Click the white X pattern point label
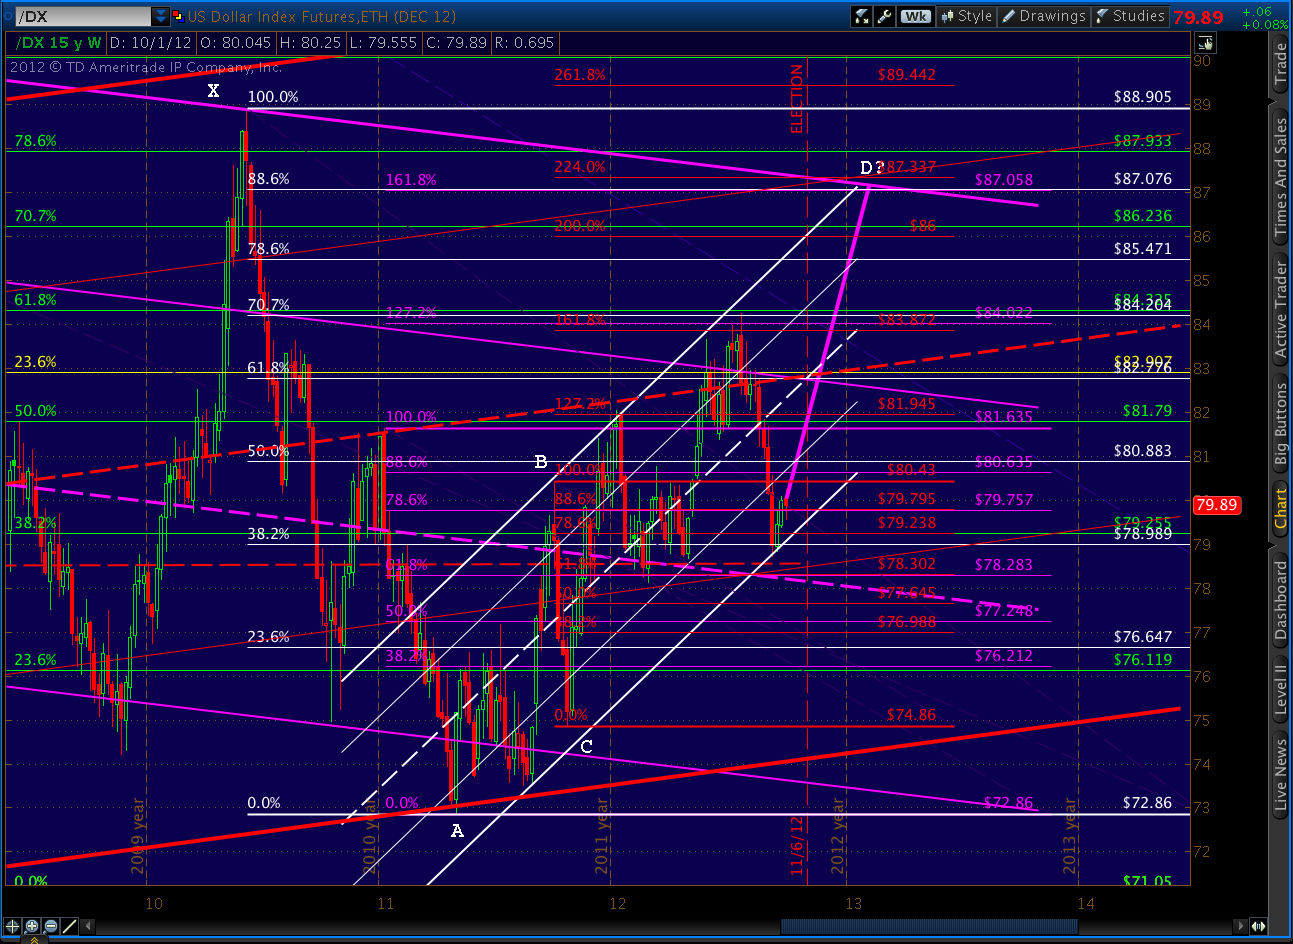The height and width of the screenshot is (944, 1293). click(x=213, y=91)
